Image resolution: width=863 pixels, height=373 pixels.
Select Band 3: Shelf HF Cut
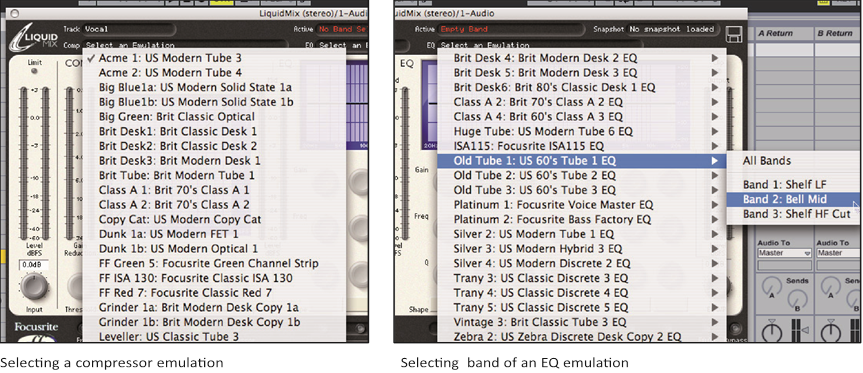[793, 214]
